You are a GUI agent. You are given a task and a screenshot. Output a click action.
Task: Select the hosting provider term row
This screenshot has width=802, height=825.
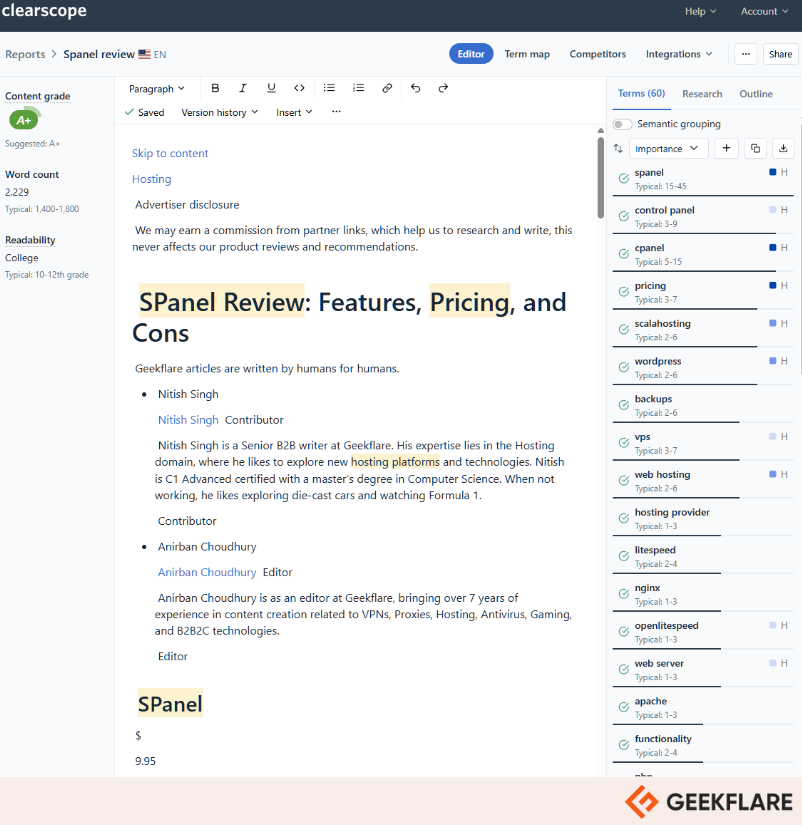coord(703,518)
